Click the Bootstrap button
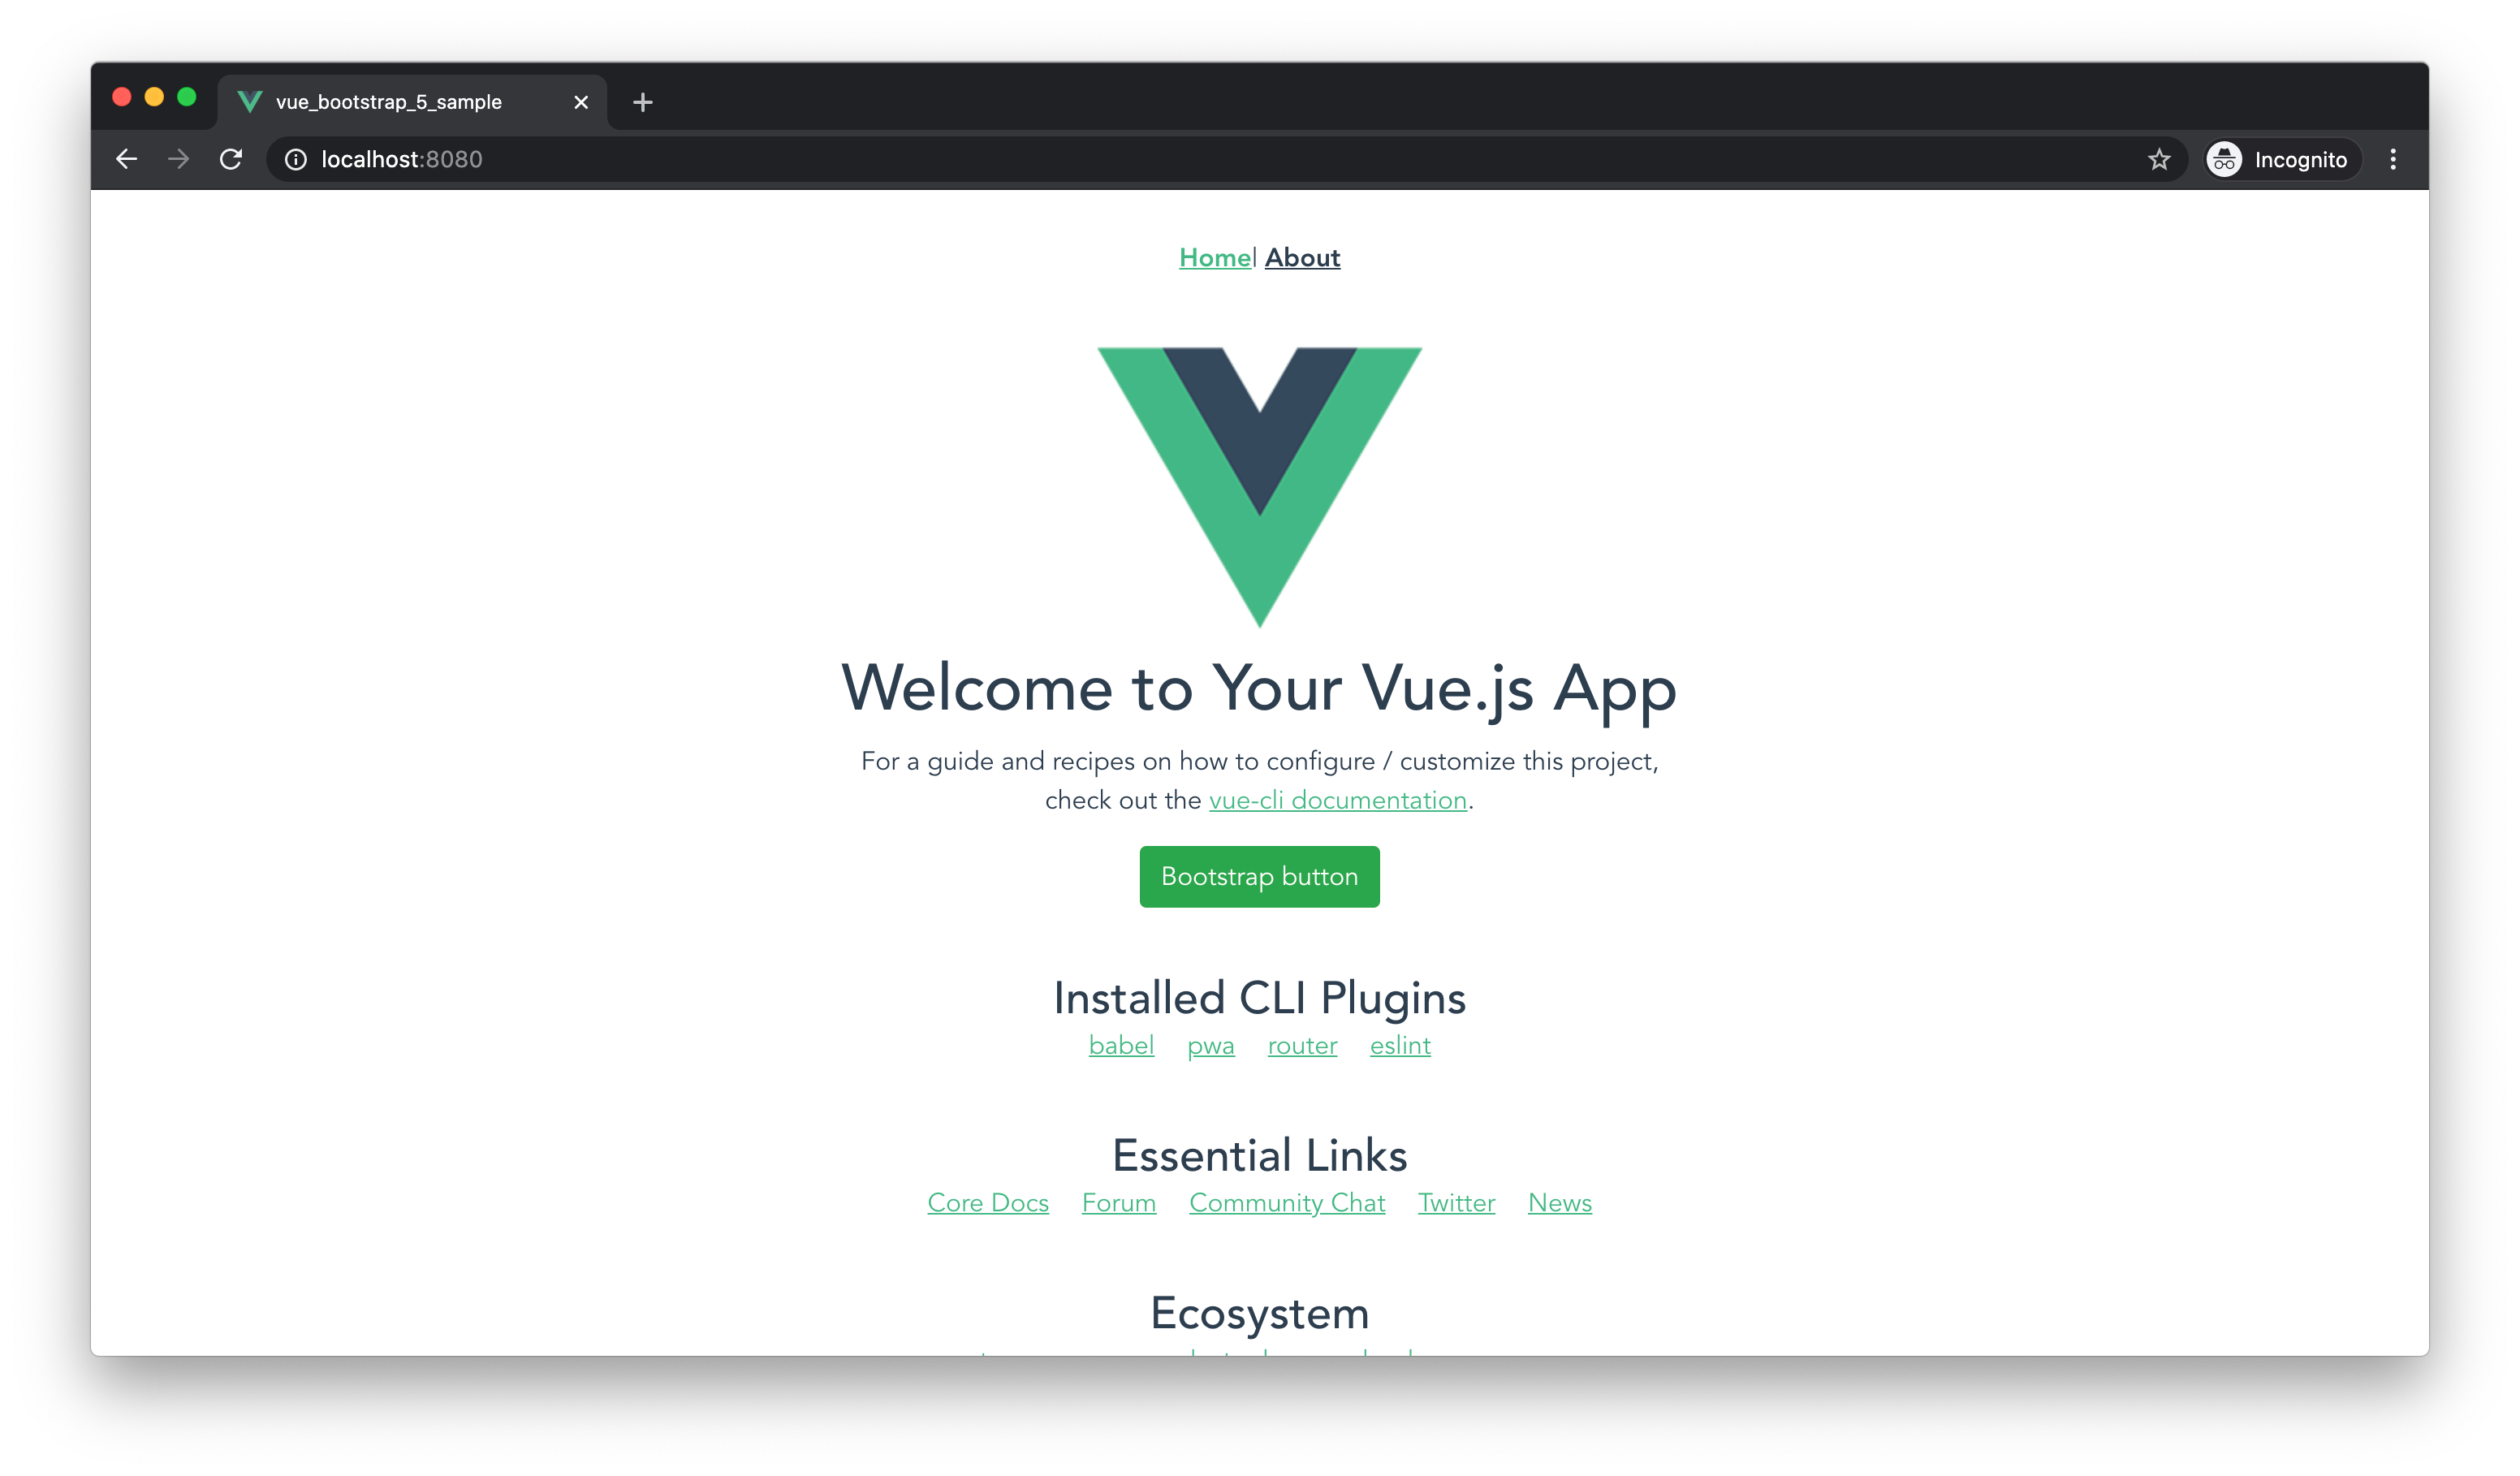Viewport: 2520px width, 1476px height. click(1259, 875)
